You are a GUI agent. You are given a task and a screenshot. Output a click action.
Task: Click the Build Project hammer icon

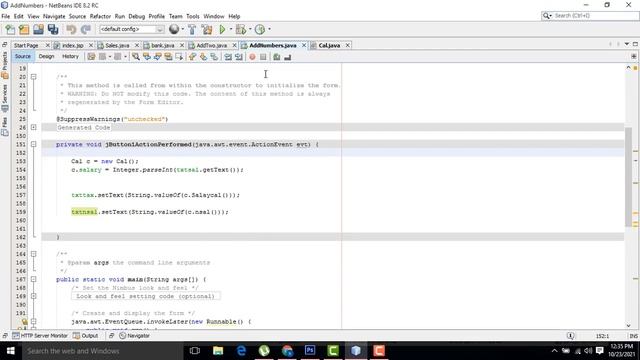click(192, 29)
